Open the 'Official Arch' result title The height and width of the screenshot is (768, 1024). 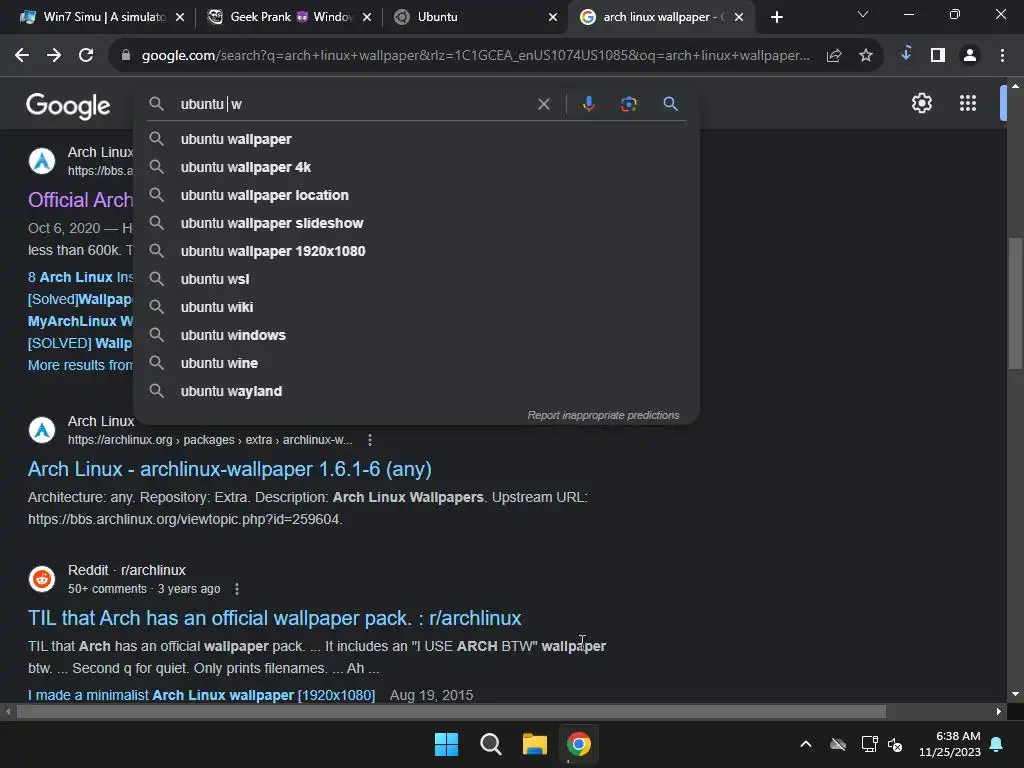pyautogui.click(x=80, y=200)
